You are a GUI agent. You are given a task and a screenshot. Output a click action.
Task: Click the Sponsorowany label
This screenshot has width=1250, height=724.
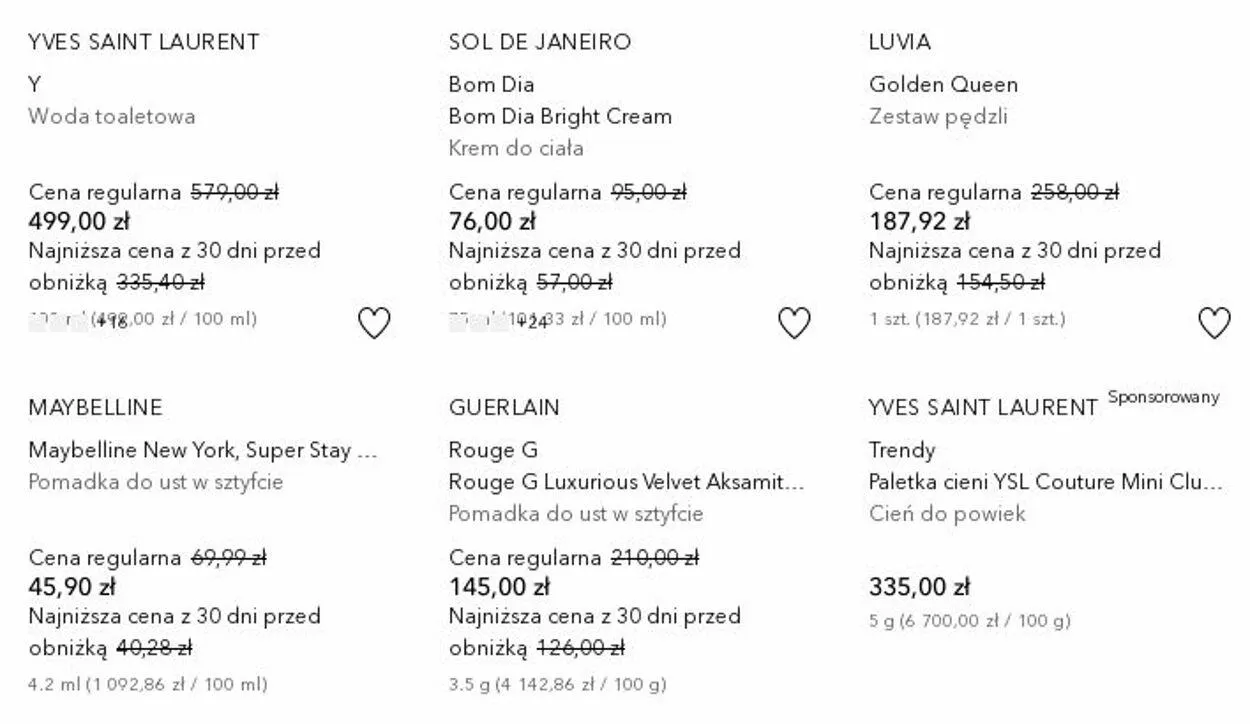[1163, 397]
